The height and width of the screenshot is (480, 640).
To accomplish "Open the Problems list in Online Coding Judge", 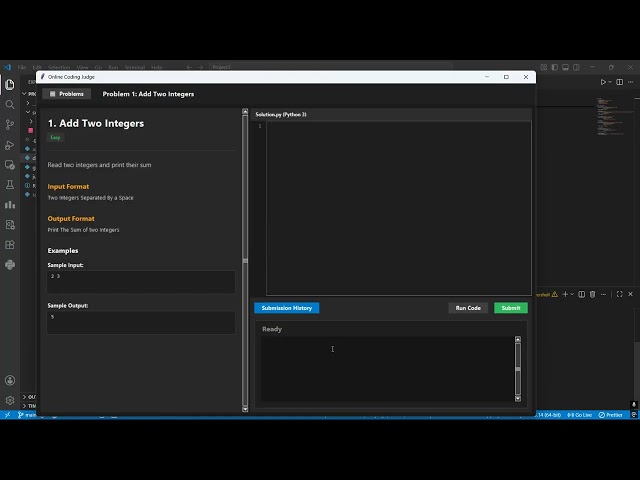I will [67, 94].
